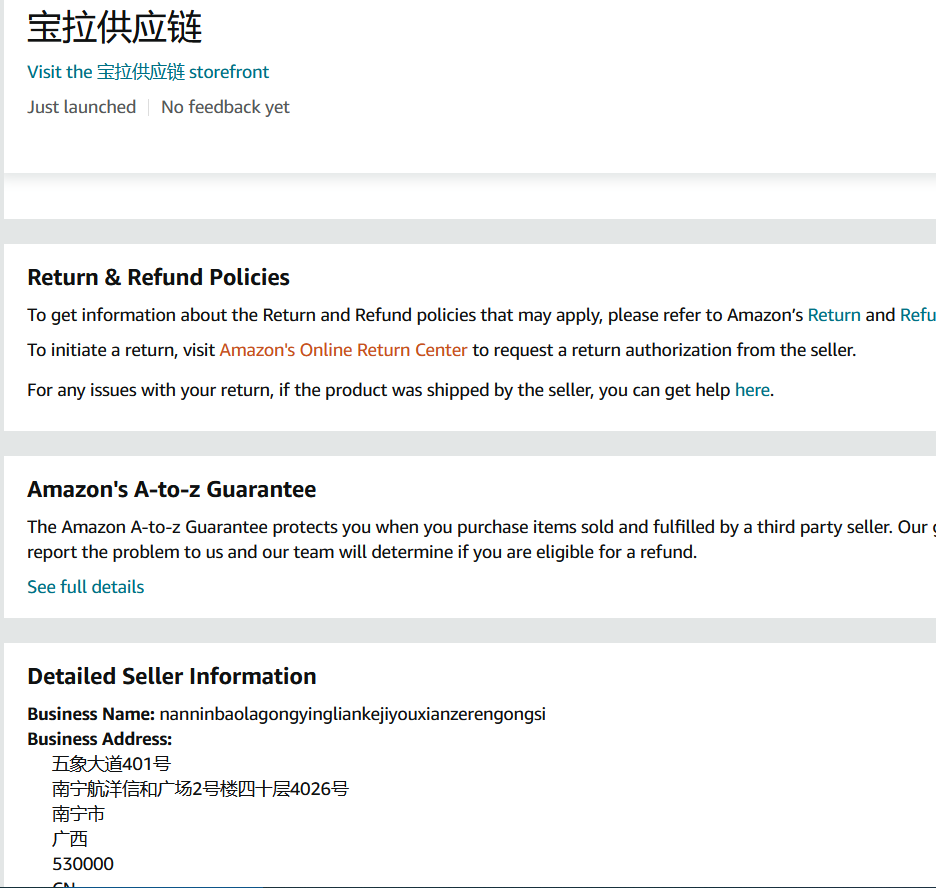Click the 'Business Name:' label

(x=90, y=714)
